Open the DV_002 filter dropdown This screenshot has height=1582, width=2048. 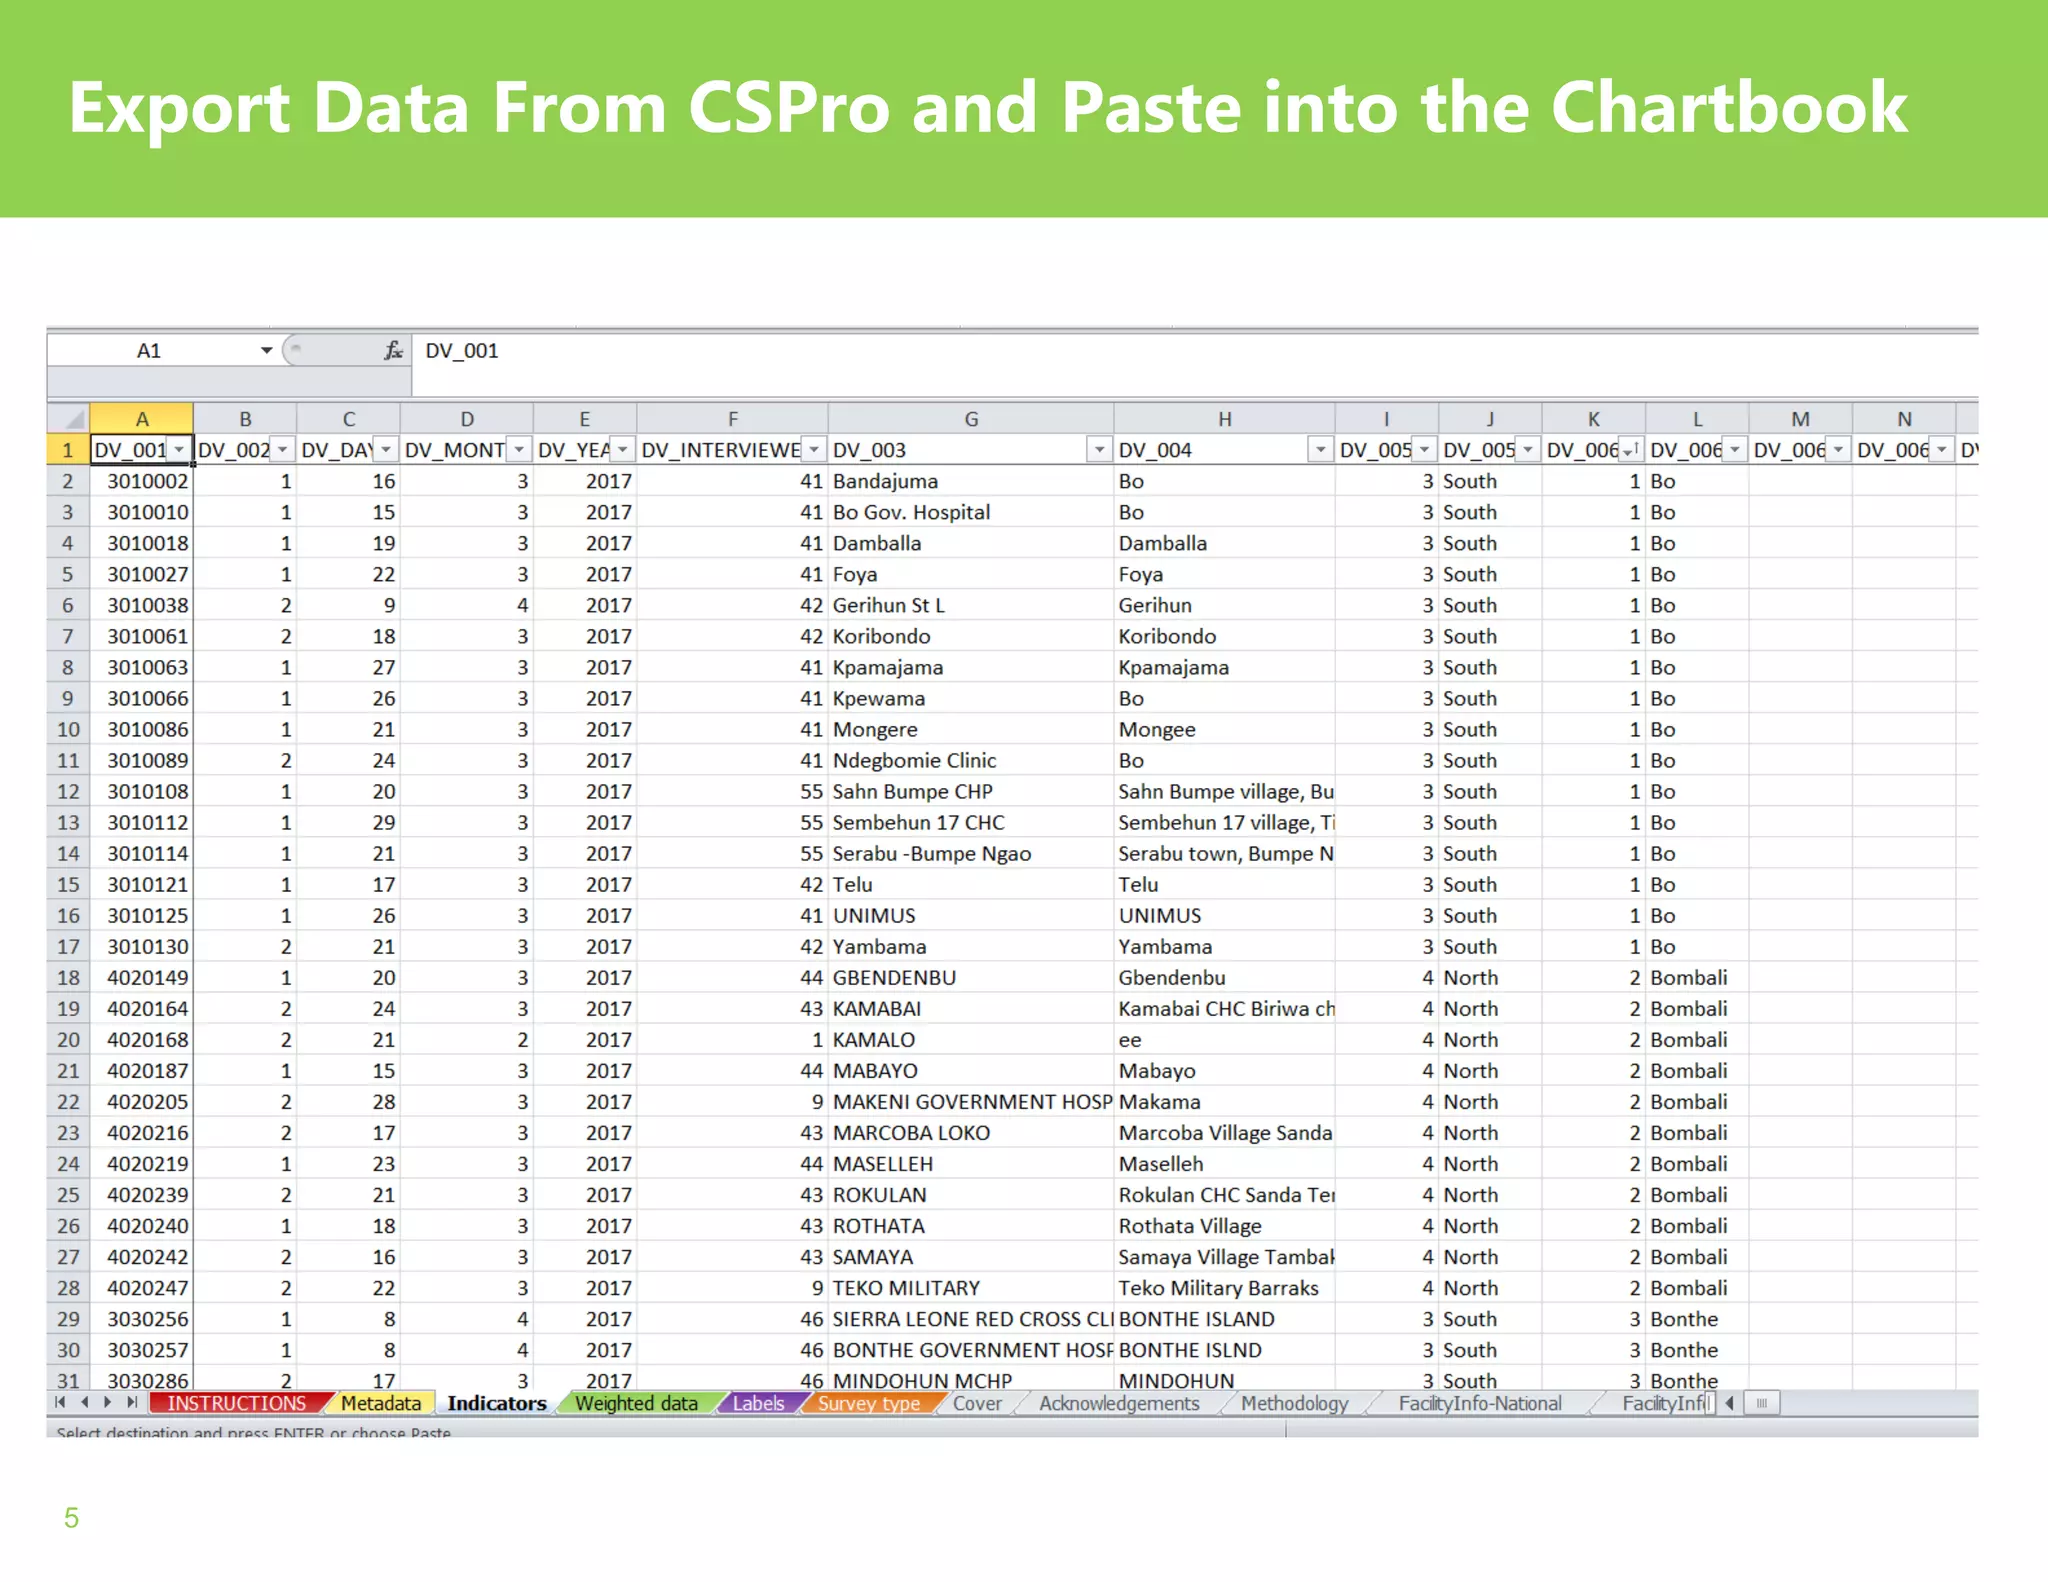point(283,450)
